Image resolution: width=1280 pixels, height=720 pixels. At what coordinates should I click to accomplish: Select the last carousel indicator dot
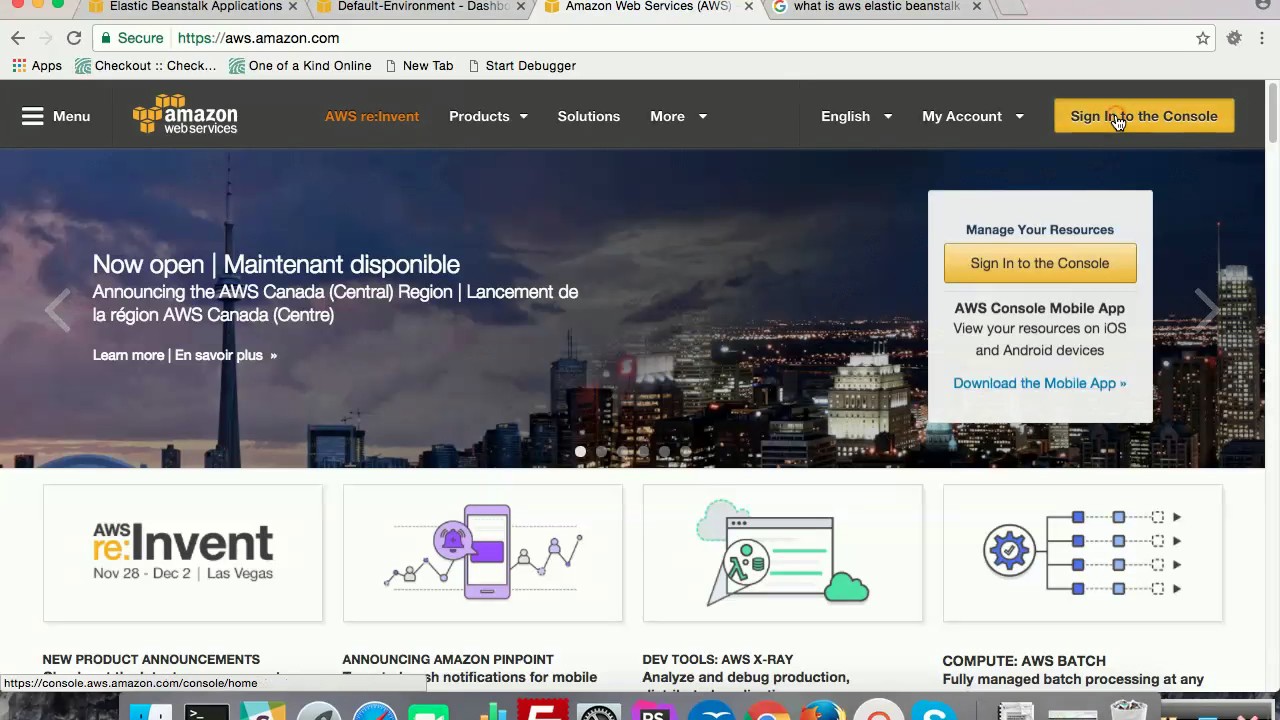click(x=685, y=452)
